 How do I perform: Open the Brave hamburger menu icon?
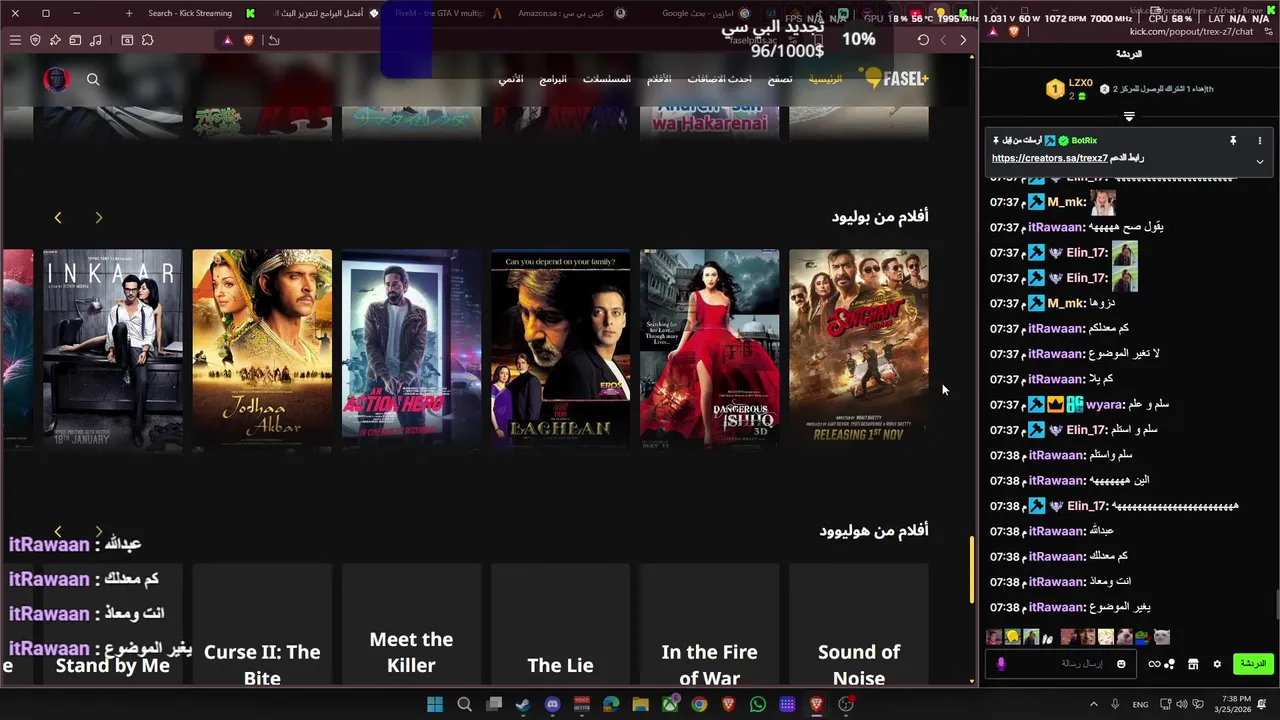pos(15,40)
